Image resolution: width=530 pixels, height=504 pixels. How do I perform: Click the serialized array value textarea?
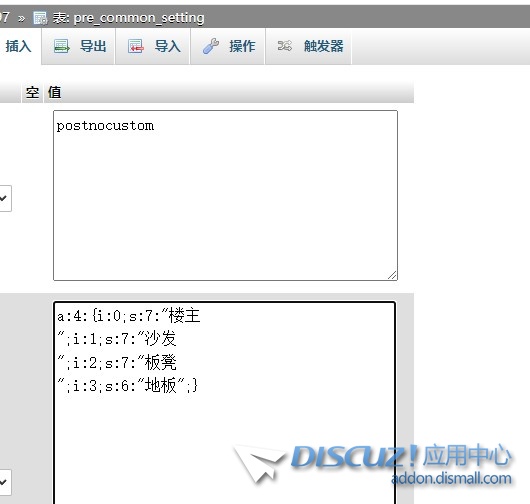224,402
